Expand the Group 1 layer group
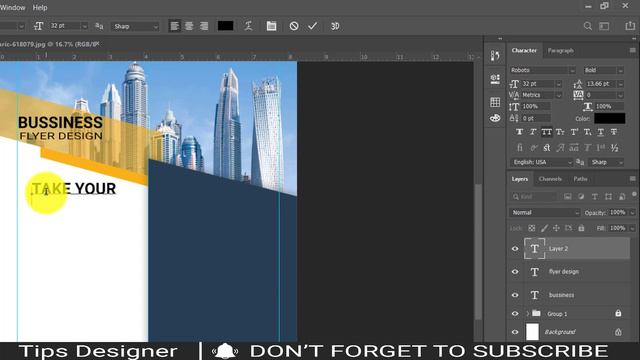This screenshot has width=640, height=360. click(x=527, y=314)
